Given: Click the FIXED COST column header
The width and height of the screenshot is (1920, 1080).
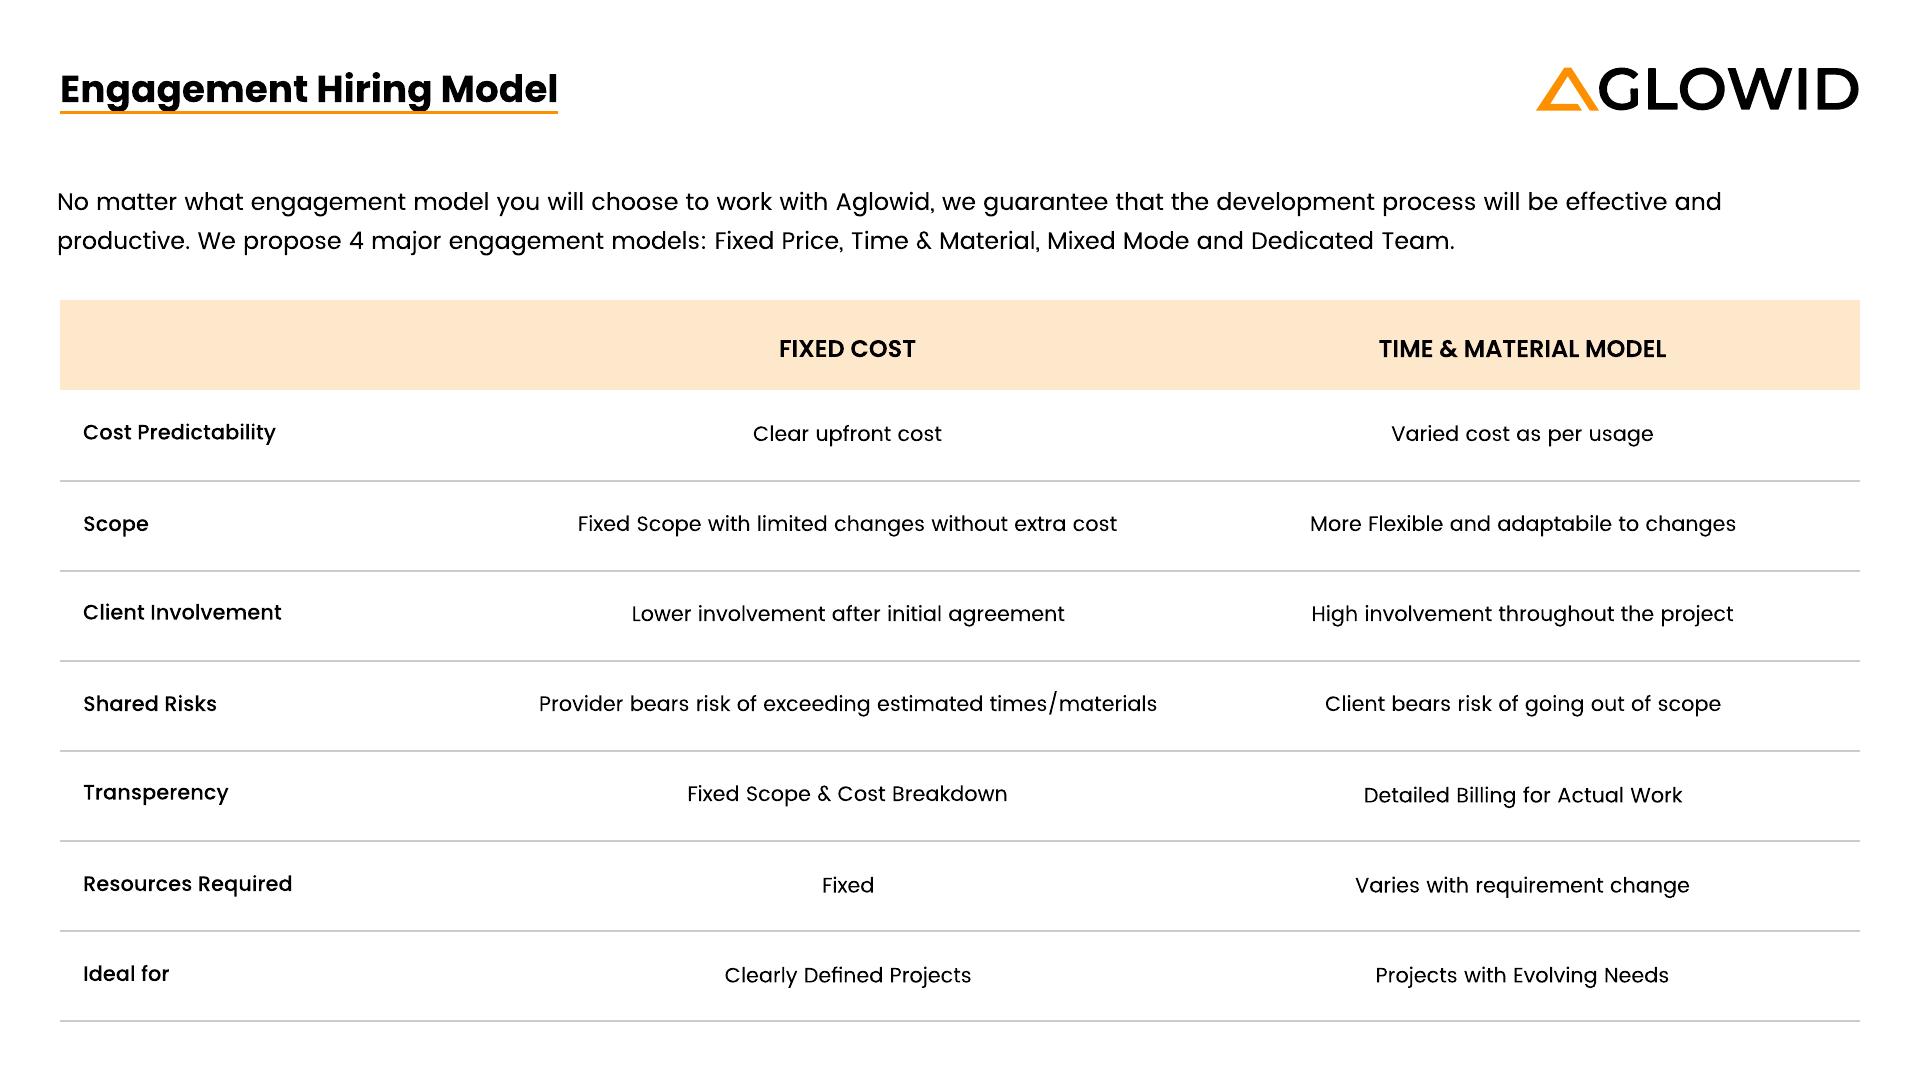Looking at the screenshot, I should click(847, 349).
